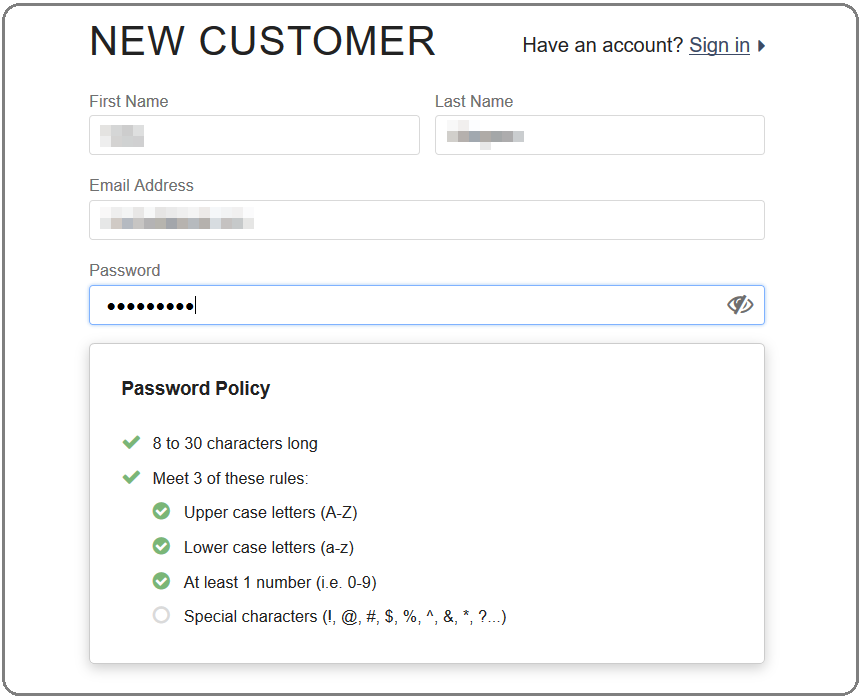Click the First Name label
Viewport: 862px width, 698px height.
tap(129, 101)
